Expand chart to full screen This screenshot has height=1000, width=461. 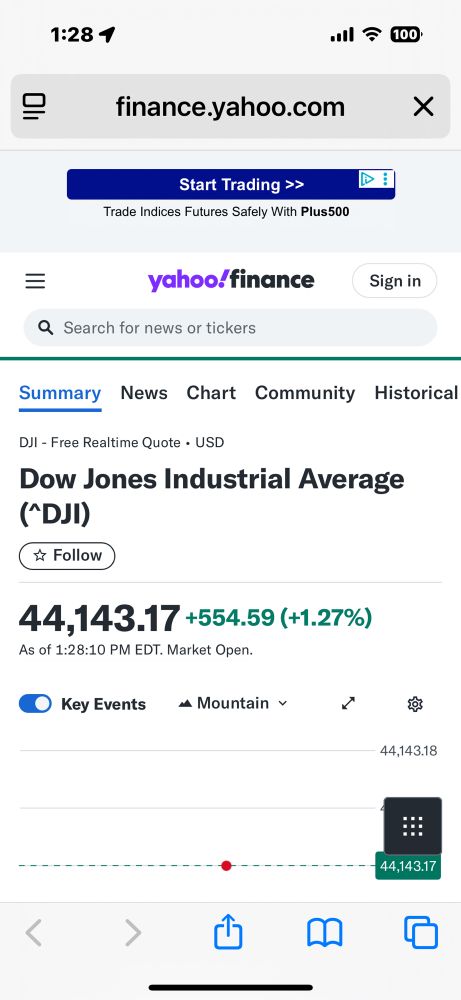pyautogui.click(x=348, y=703)
